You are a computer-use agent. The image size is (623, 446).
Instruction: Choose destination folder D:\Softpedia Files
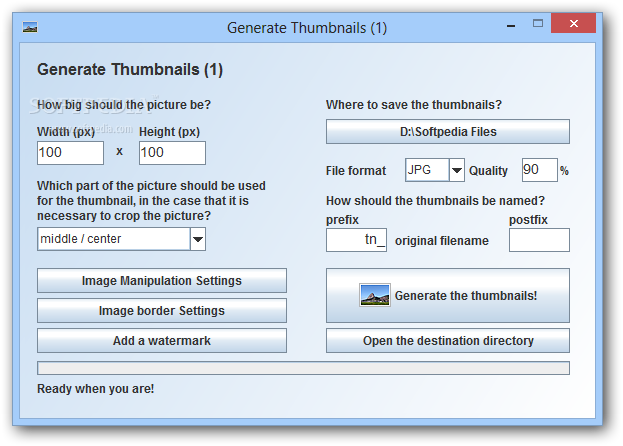click(448, 131)
